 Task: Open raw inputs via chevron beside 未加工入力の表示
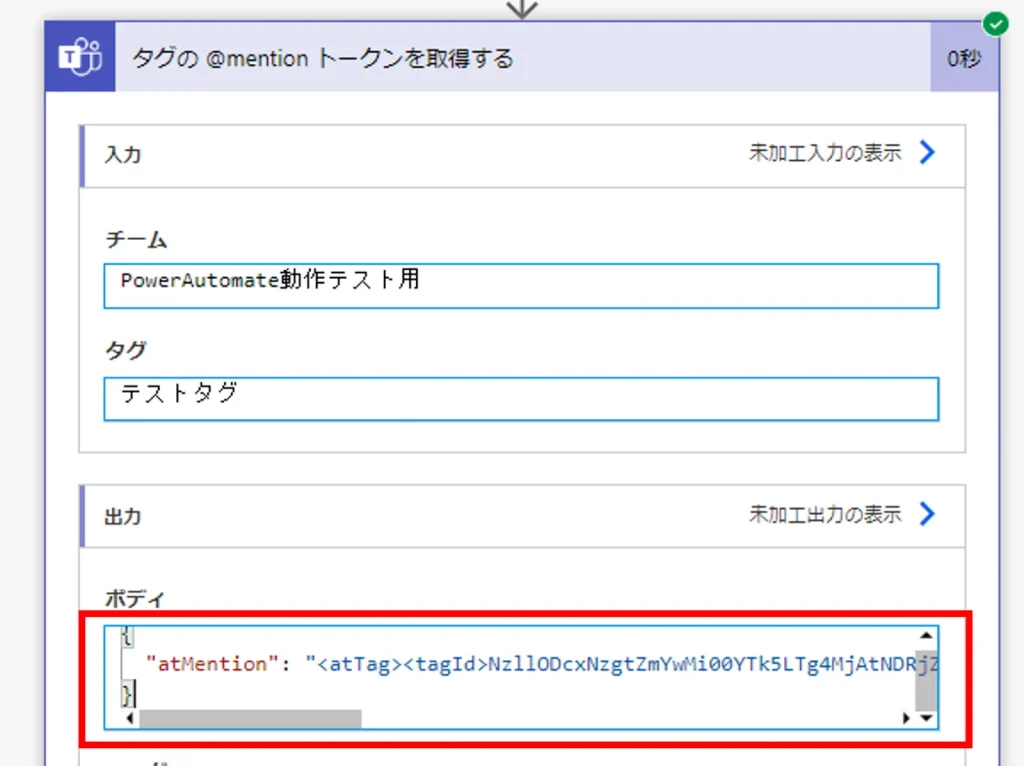tap(927, 153)
